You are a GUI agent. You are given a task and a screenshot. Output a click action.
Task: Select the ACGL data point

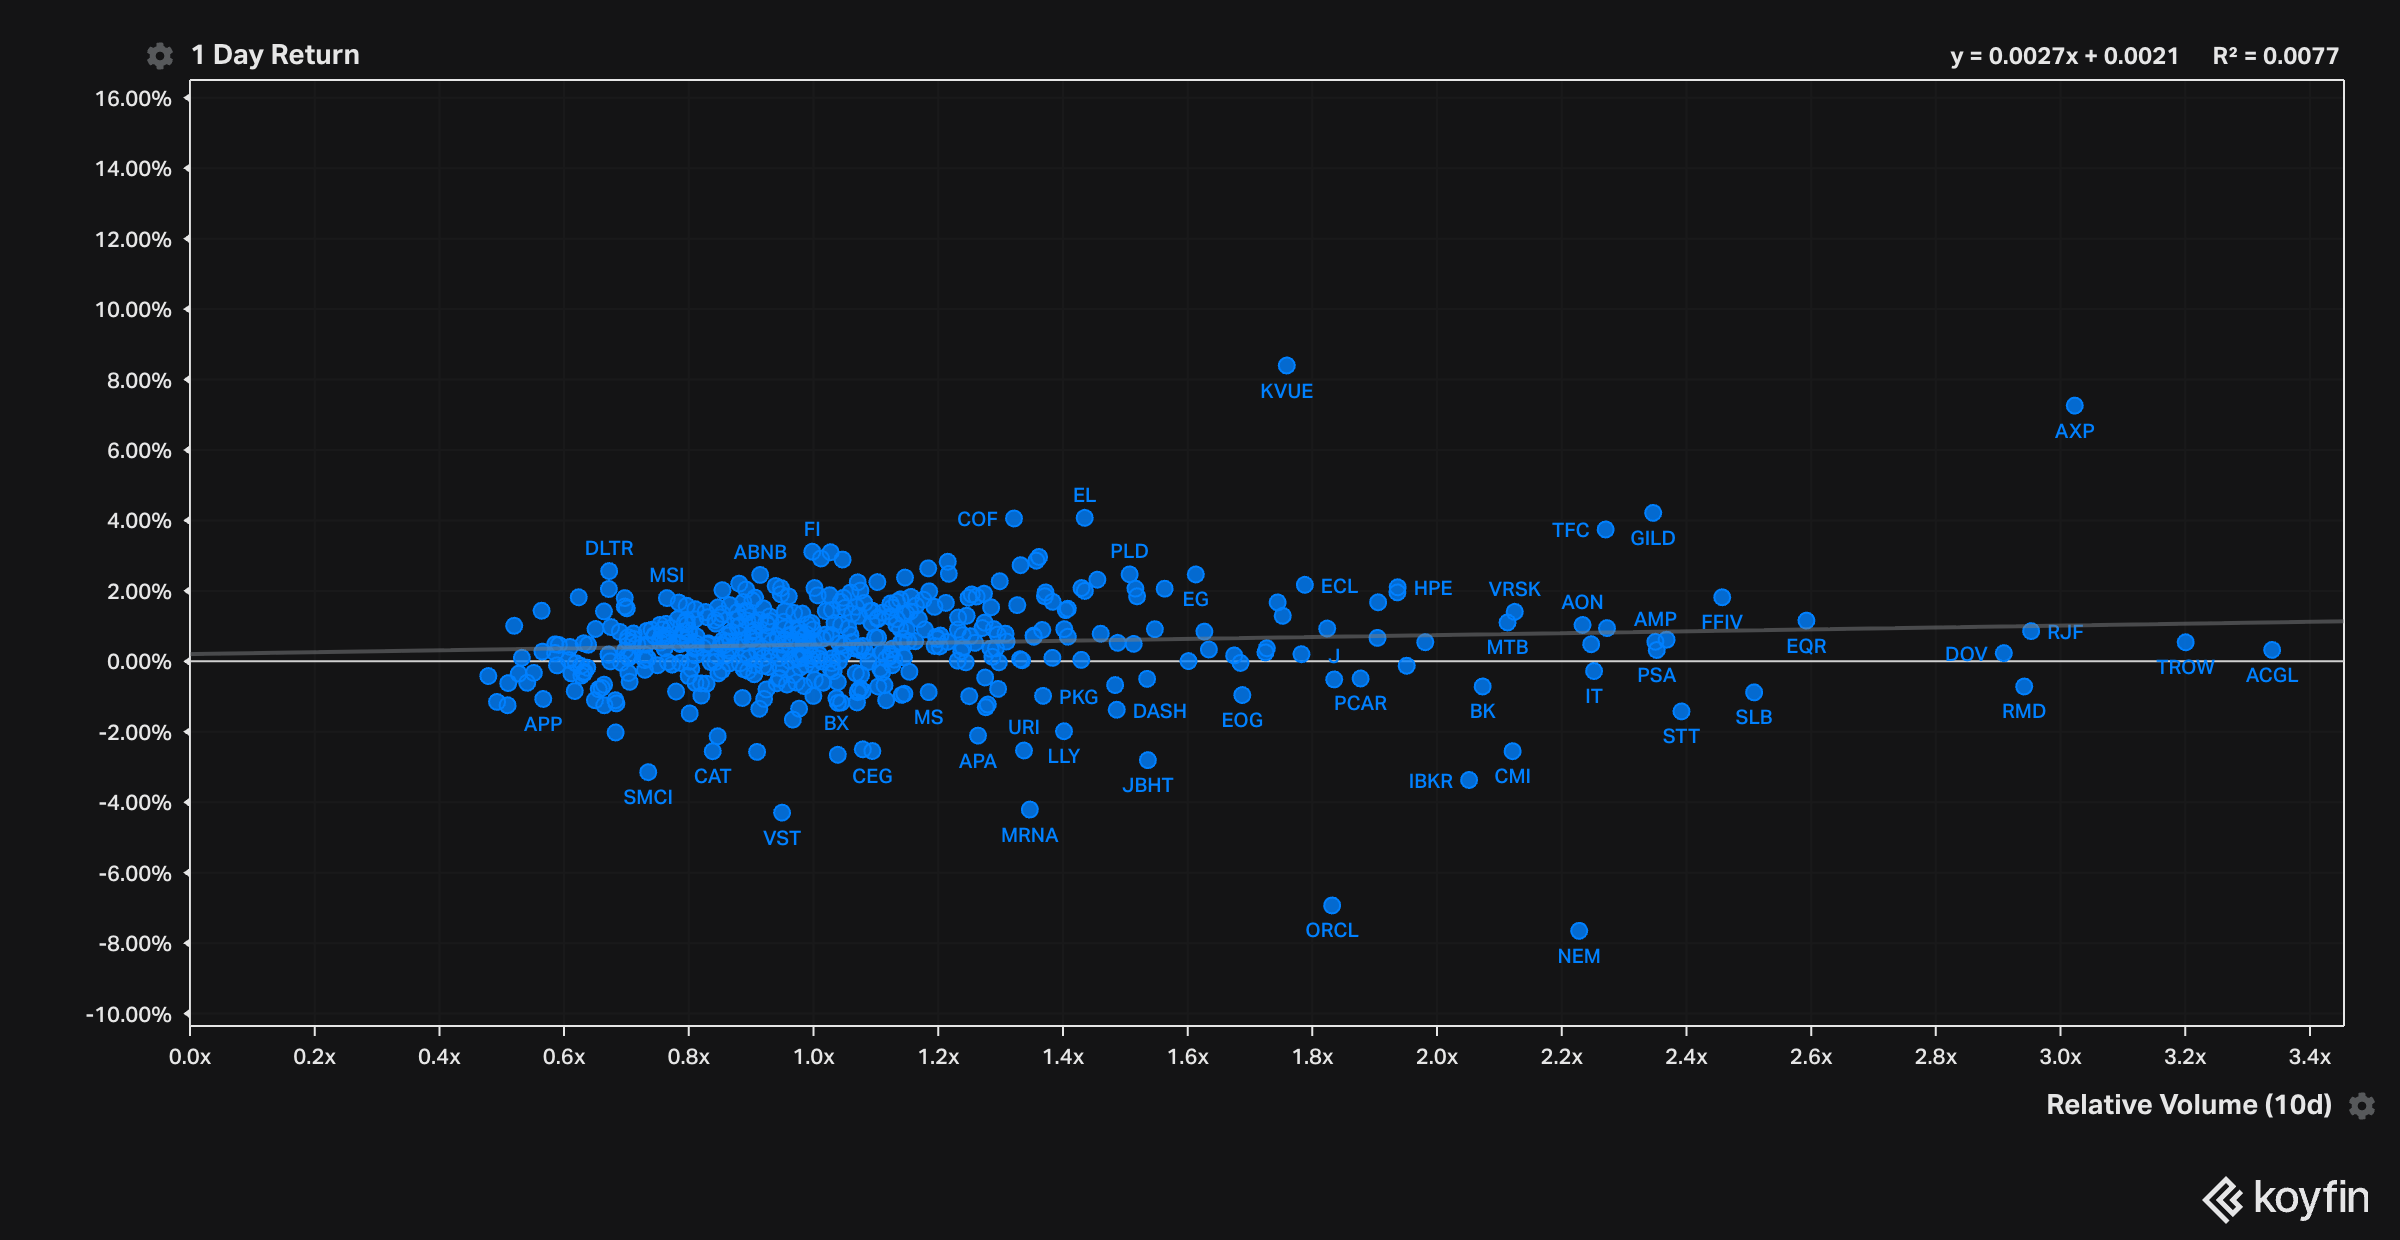pyautogui.click(x=2272, y=650)
